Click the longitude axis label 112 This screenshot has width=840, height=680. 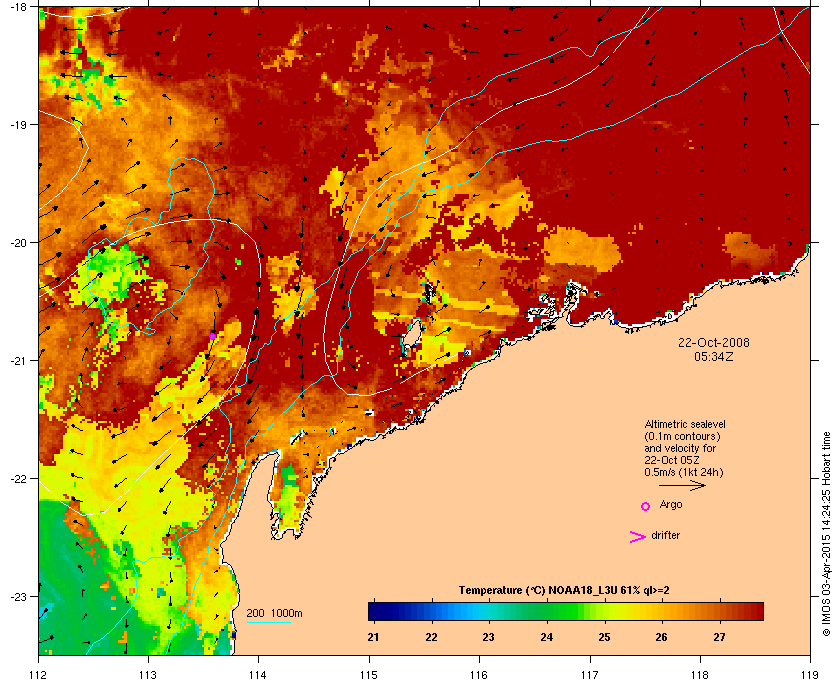[39, 675]
